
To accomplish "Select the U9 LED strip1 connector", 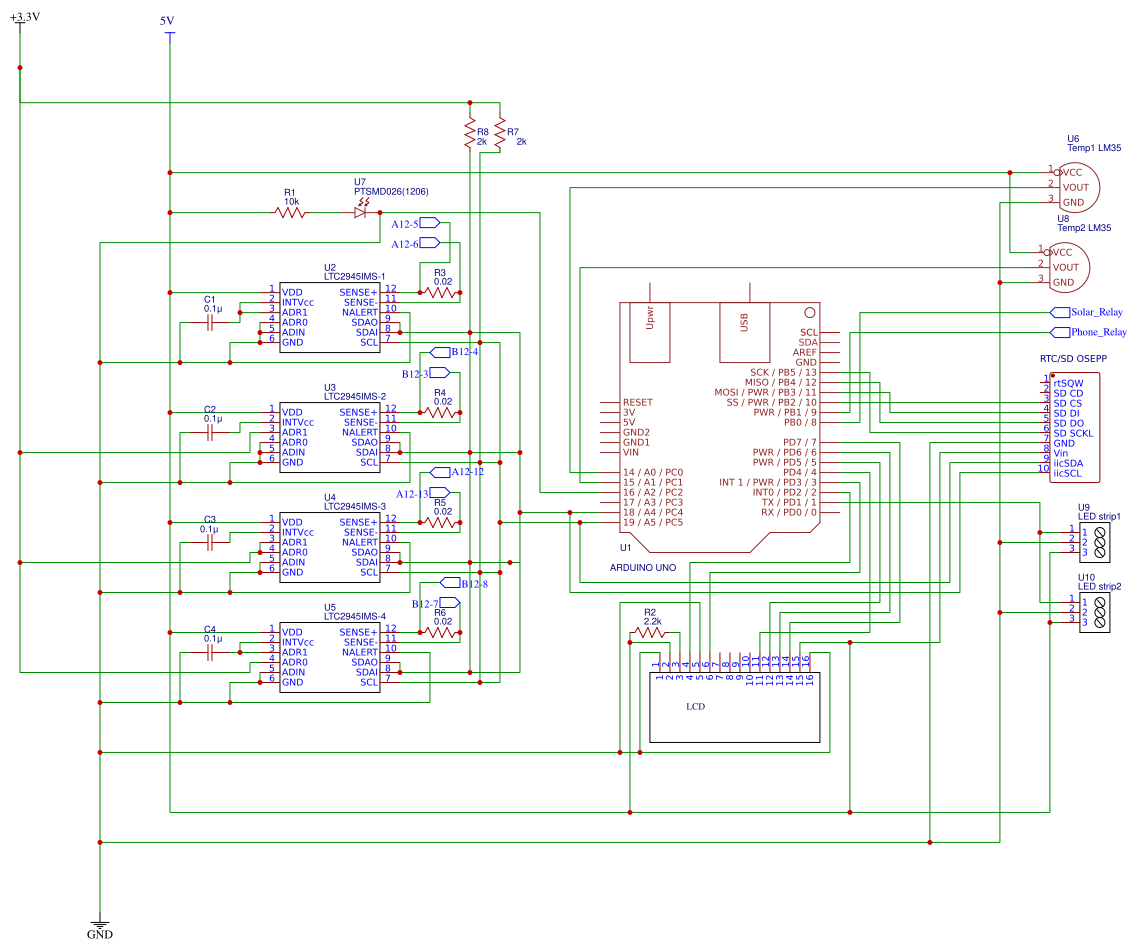I will tap(1095, 542).
